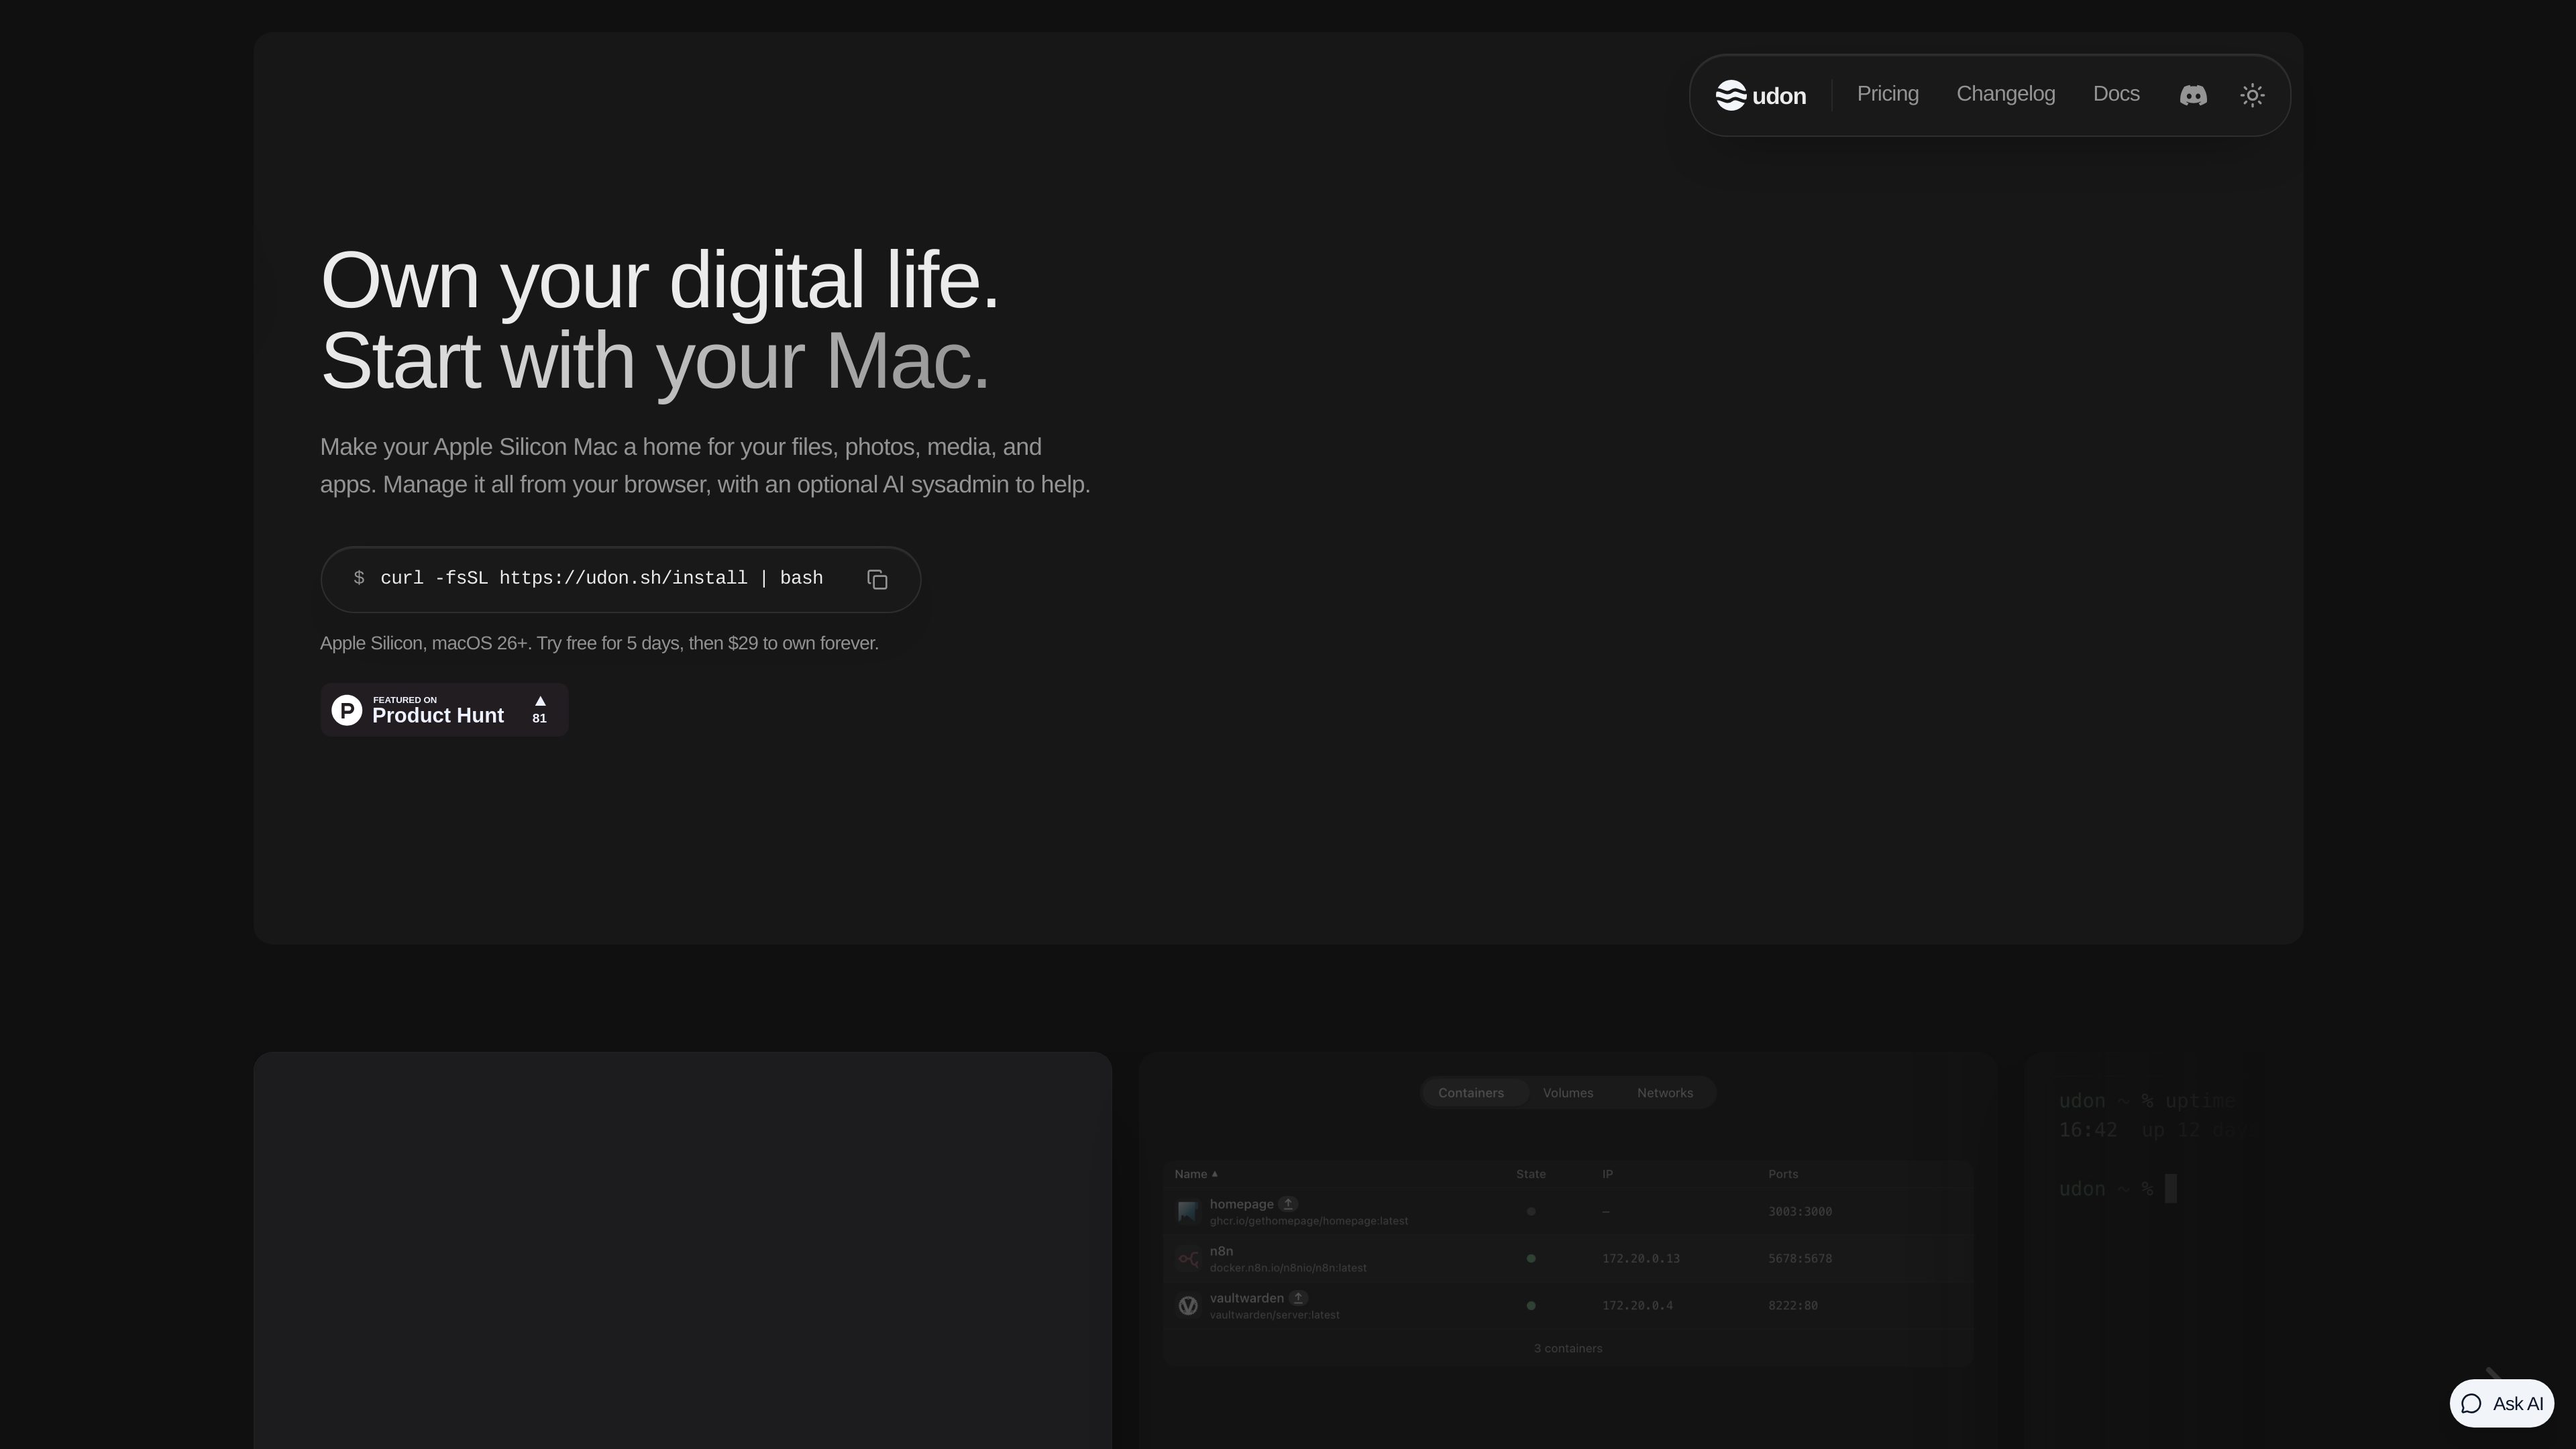Click the update badge beside vaultwarden

[1298, 1298]
